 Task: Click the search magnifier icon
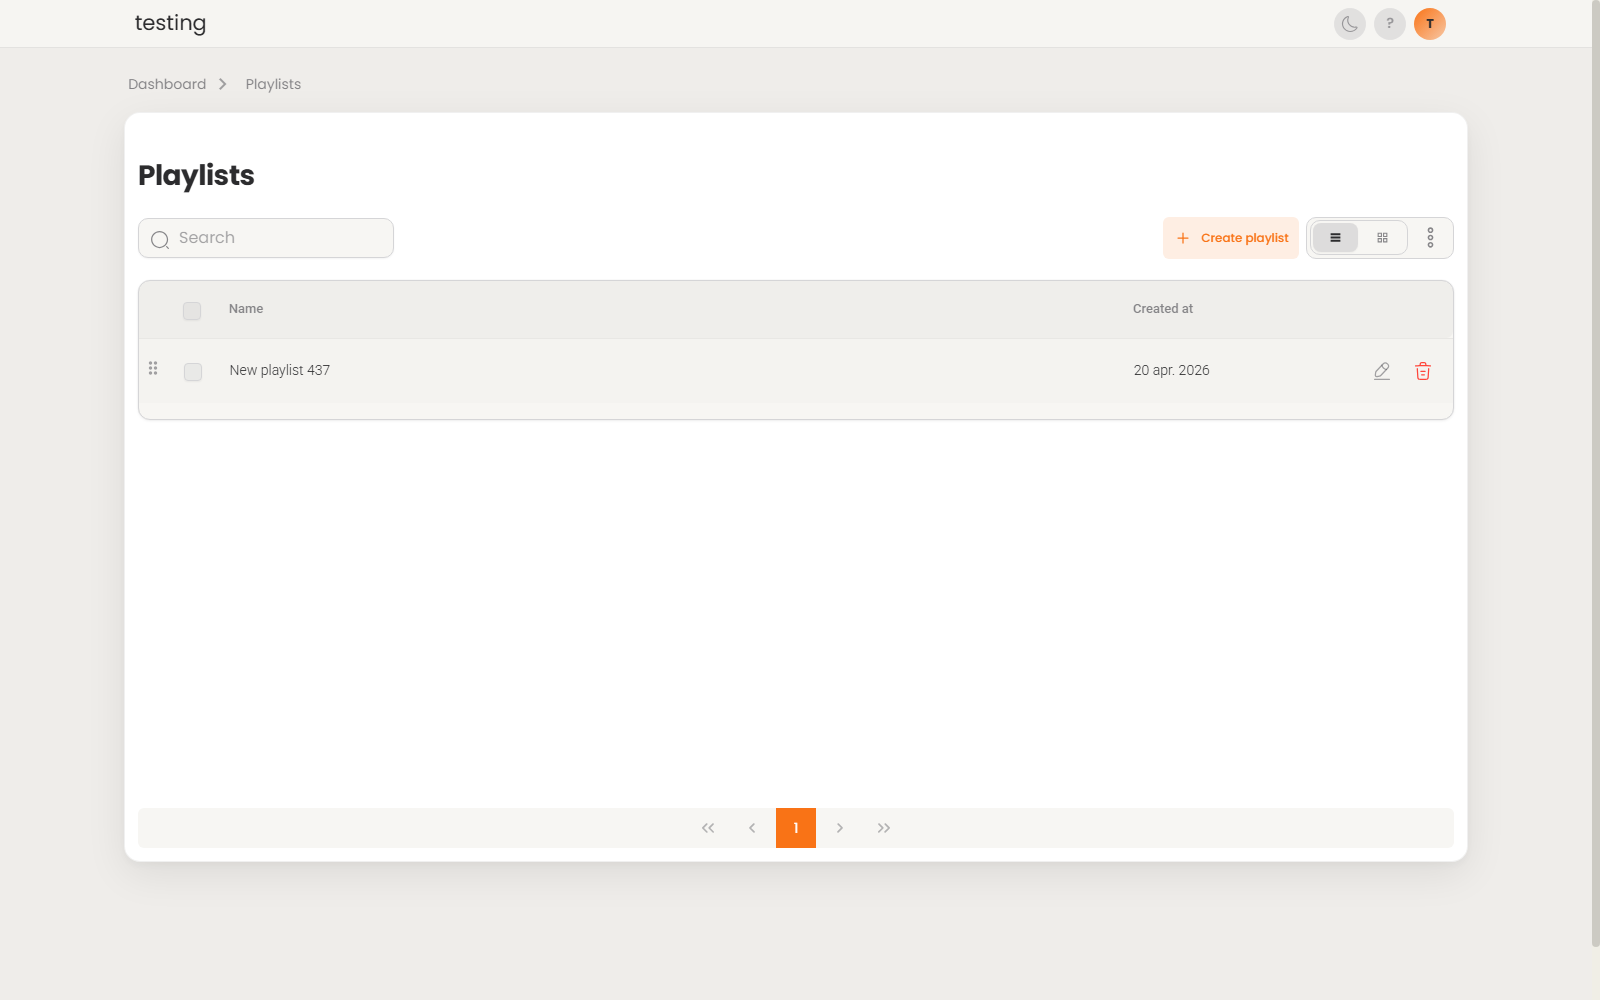160,239
